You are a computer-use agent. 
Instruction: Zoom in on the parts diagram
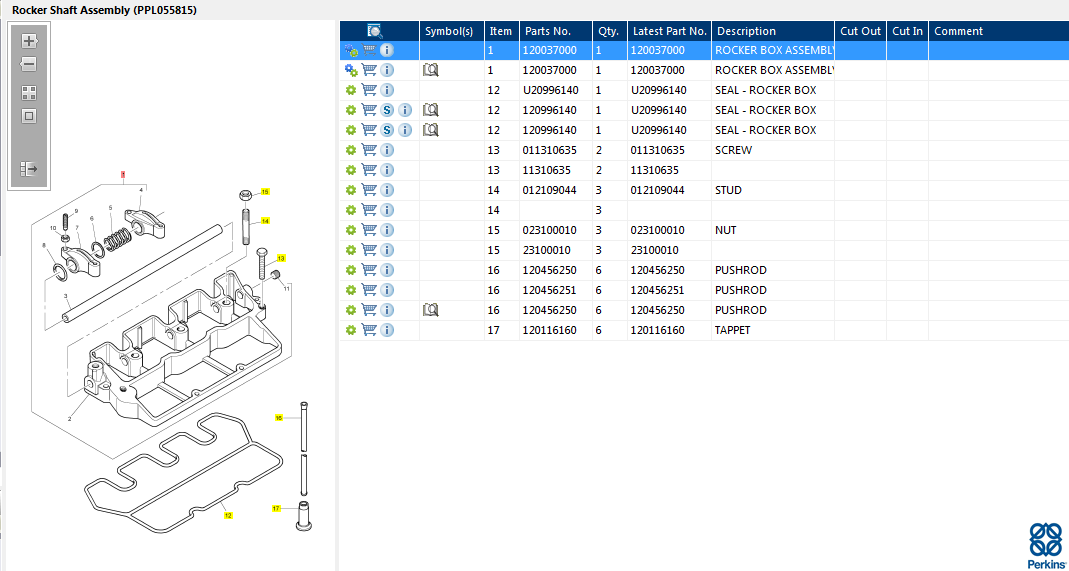tap(29, 41)
